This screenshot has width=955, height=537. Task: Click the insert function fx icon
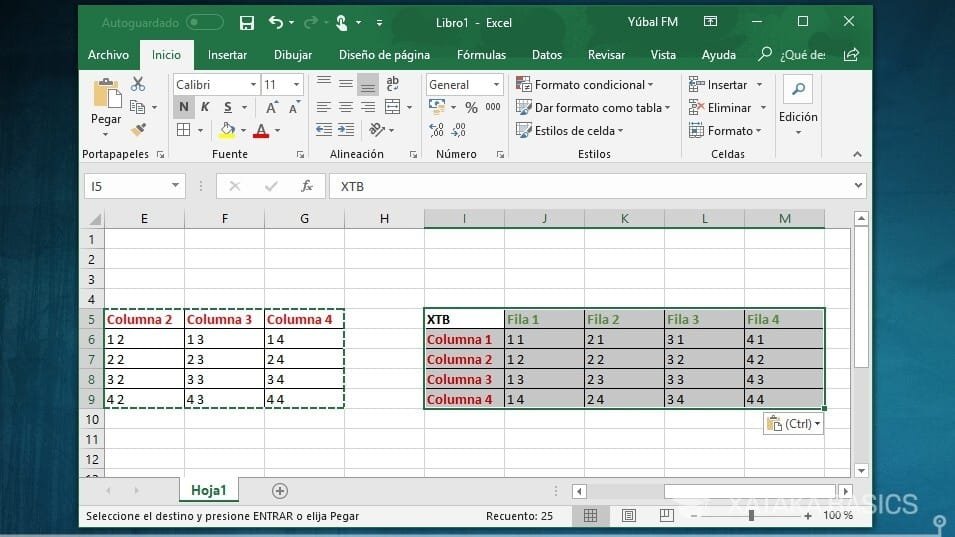[x=307, y=186]
